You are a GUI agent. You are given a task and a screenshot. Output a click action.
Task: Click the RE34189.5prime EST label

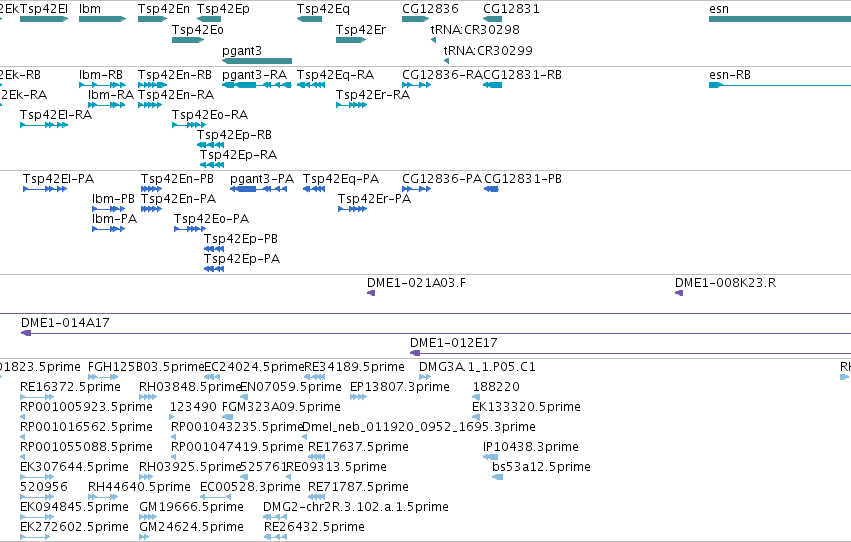coord(354,367)
